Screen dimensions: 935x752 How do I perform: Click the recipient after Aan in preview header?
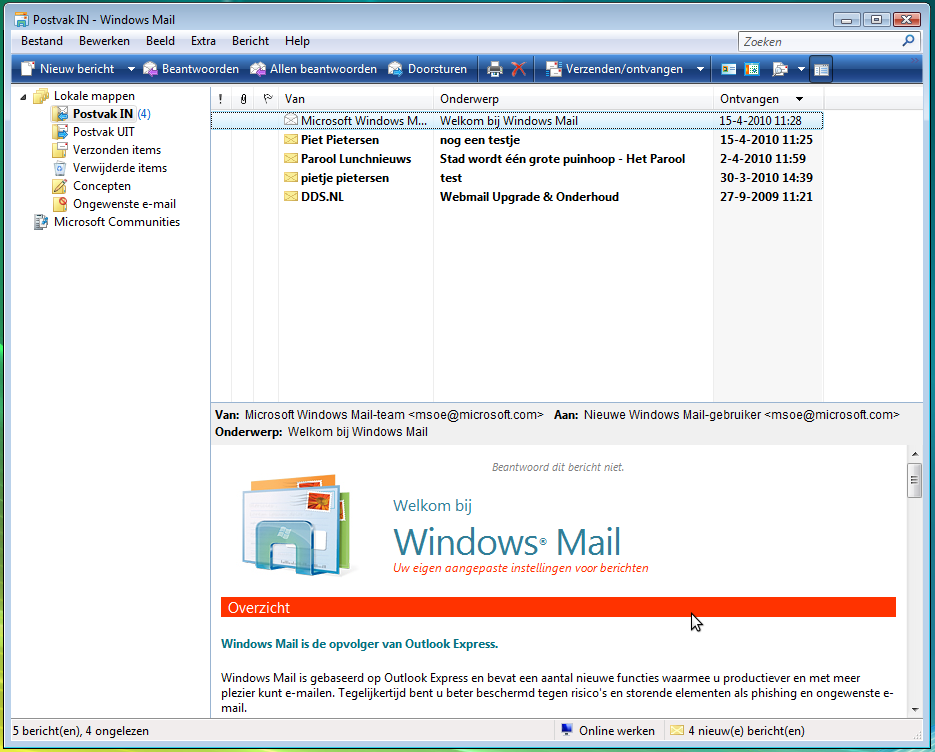coord(741,414)
